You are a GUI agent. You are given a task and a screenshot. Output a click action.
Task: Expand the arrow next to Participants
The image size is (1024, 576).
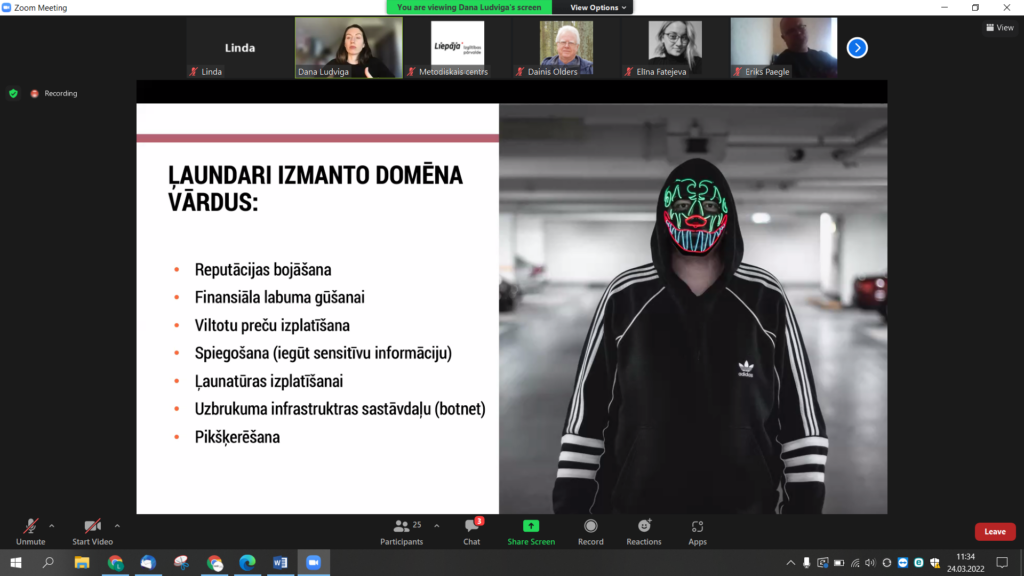tap(436, 525)
